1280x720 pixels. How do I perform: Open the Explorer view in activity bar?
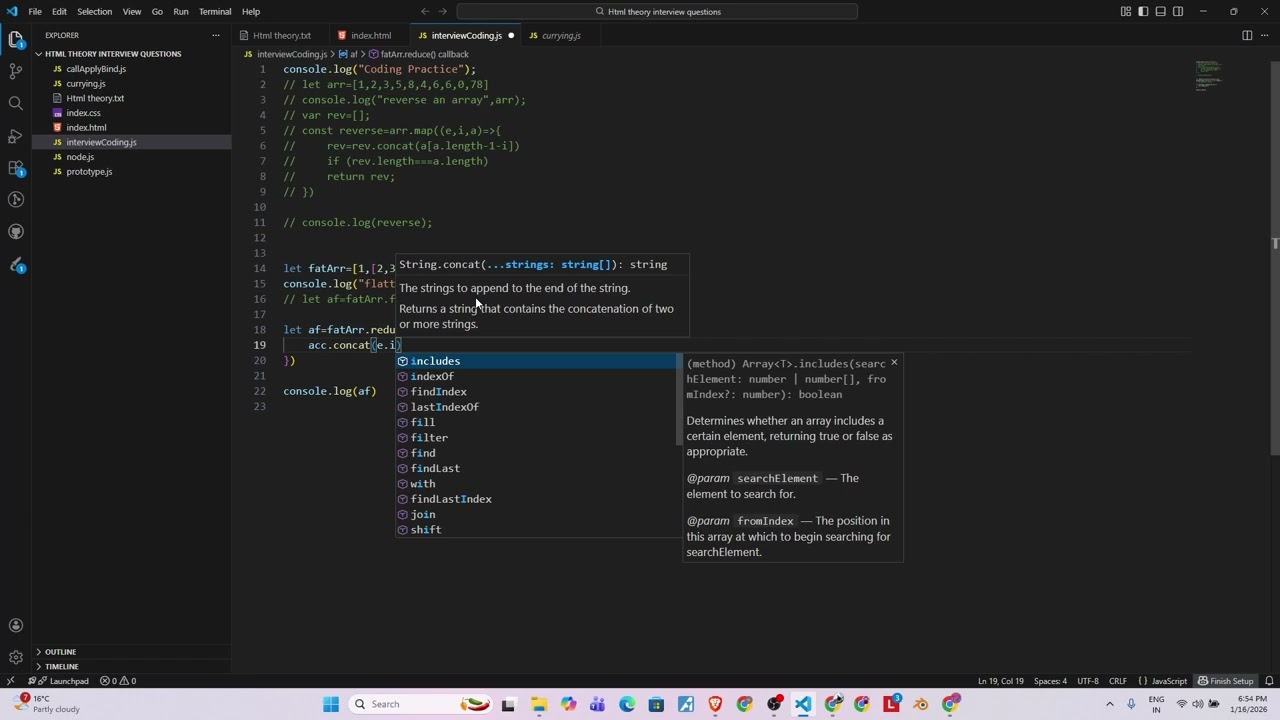(x=15, y=40)
